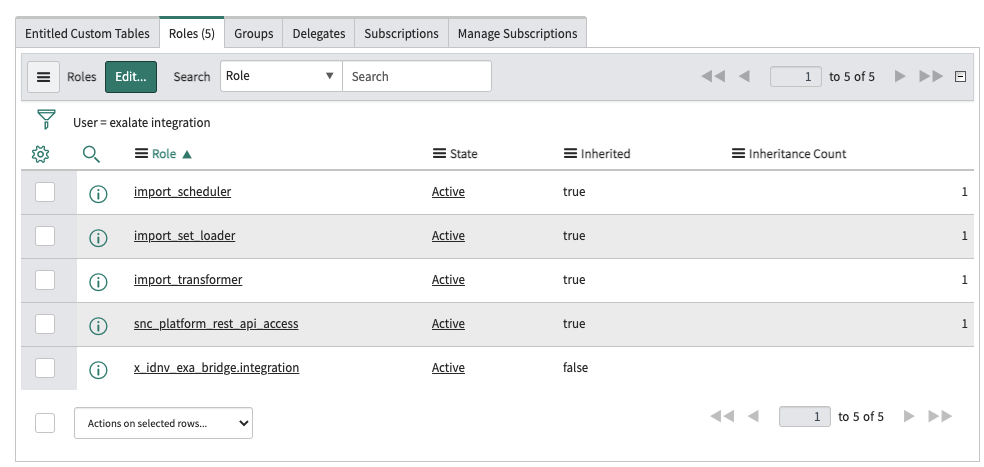Click the filter funnel icon
This screenshot has height=467, width=984.
pos(45,121)
